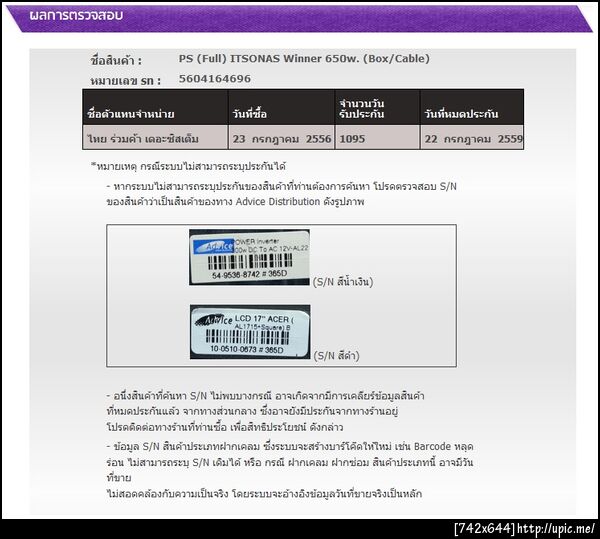600x539 pixels.
Task: Click the (S/N สีน้ำเงิน) caption
Action: pos(343,282)
